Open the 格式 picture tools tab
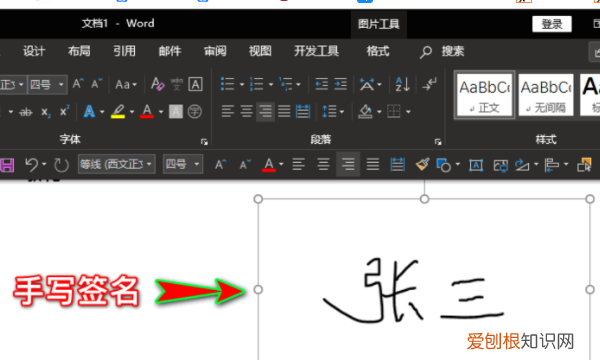This screenshot has height=360, width=600. pyautogui.click(x=378, y=51)
